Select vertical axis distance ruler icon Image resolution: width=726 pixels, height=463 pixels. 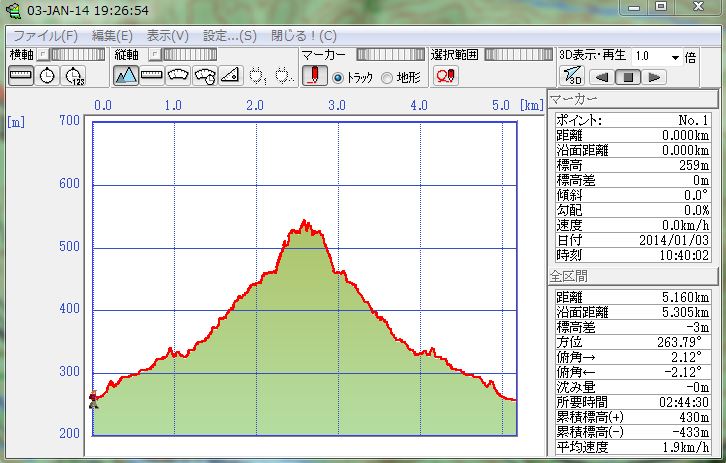coord(152,75)
